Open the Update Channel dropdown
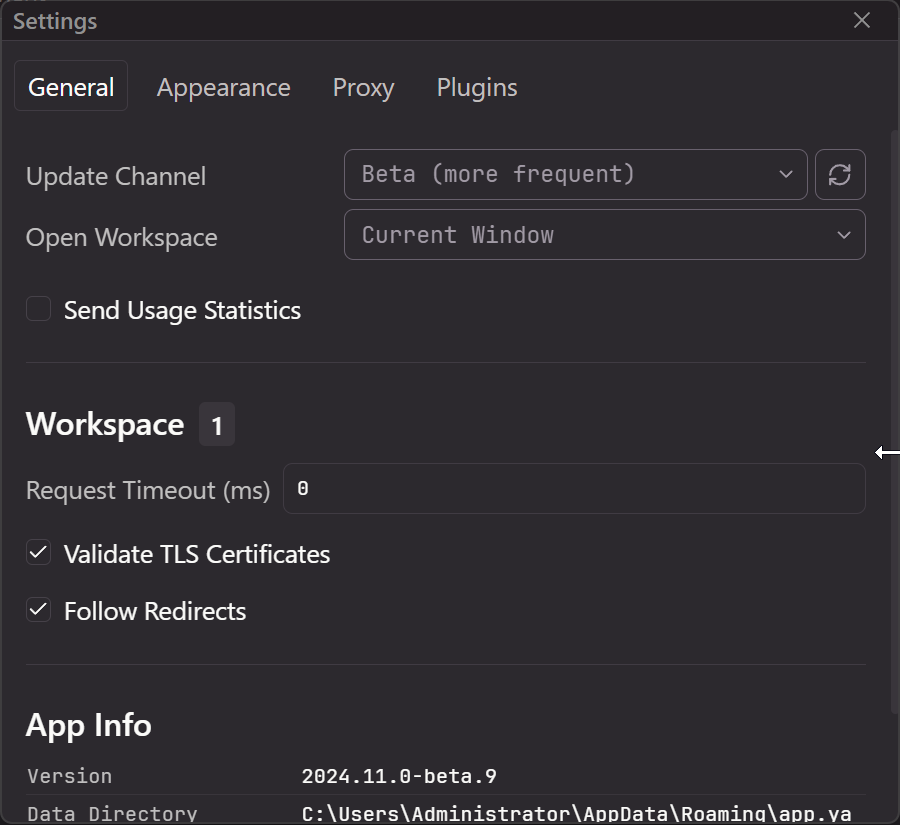The width and height of the screenshot is (900, 825). coord(575,175)
